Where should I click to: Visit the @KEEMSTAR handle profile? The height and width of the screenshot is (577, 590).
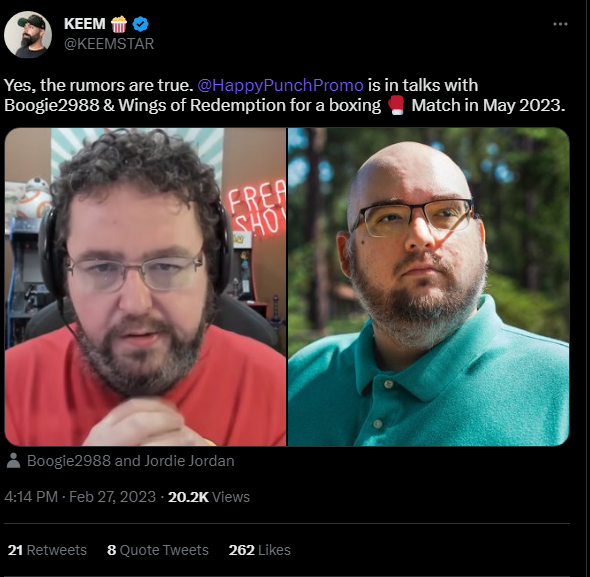coord(109,44)
